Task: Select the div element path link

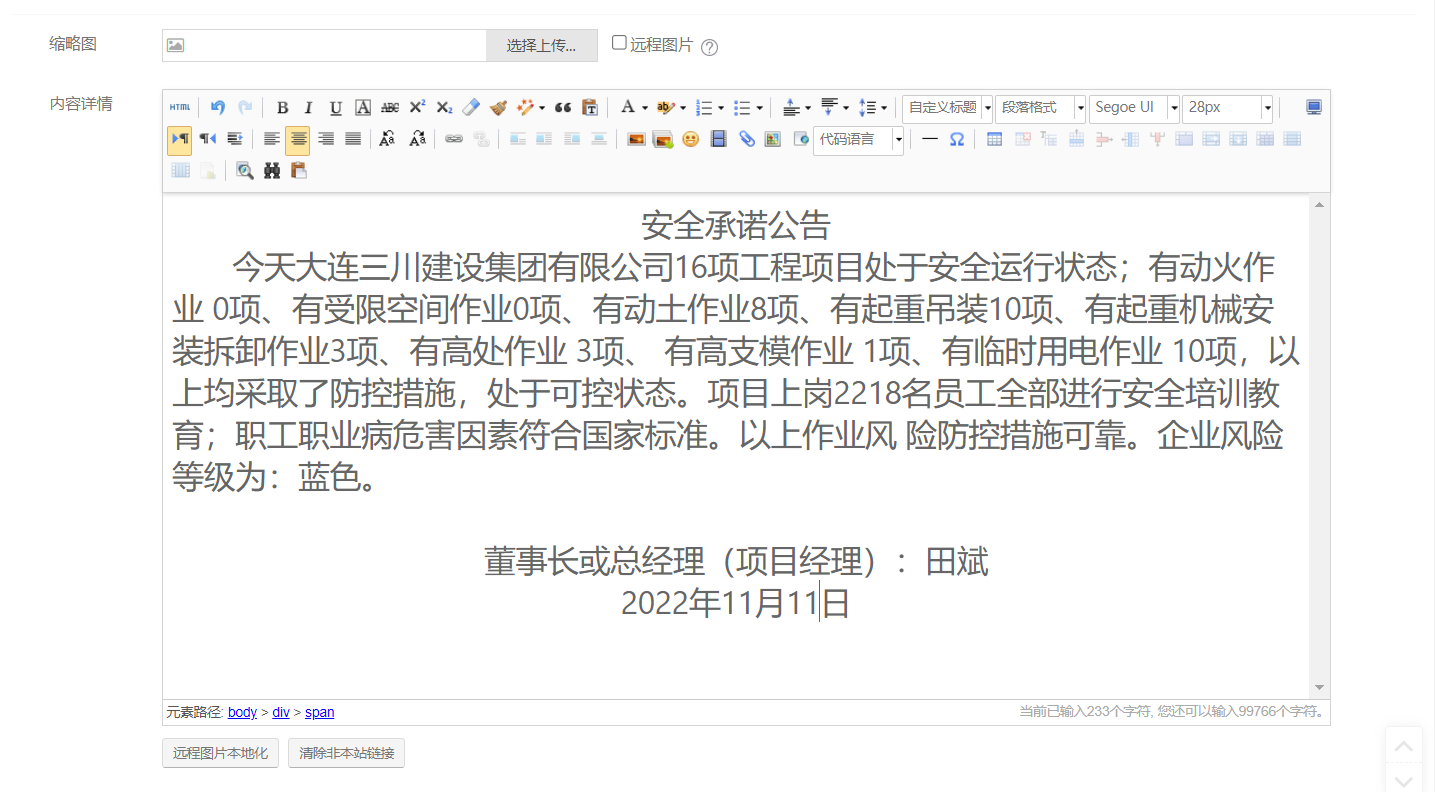Action: (281, 712)
